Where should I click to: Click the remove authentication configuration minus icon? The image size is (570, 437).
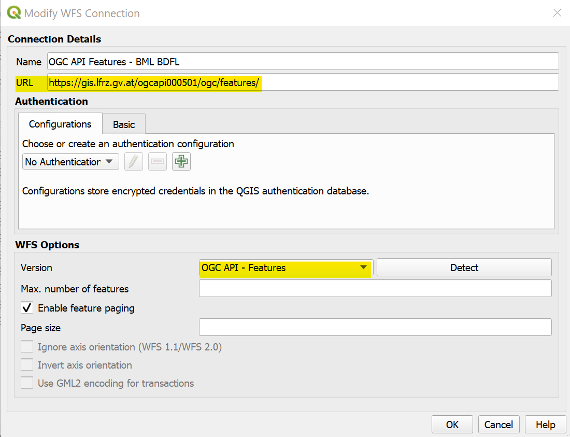coord(157,161)
